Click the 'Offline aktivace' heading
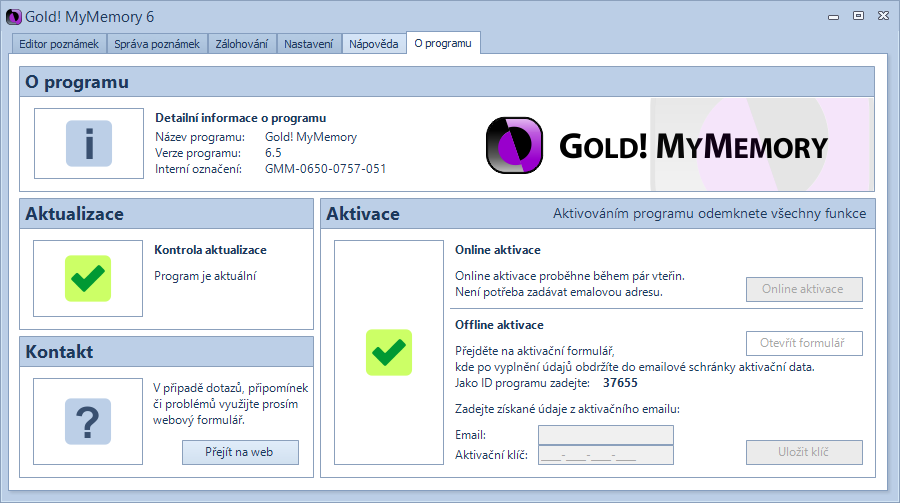The width and height of the screenshot is (900, 503). click(499, 325)
